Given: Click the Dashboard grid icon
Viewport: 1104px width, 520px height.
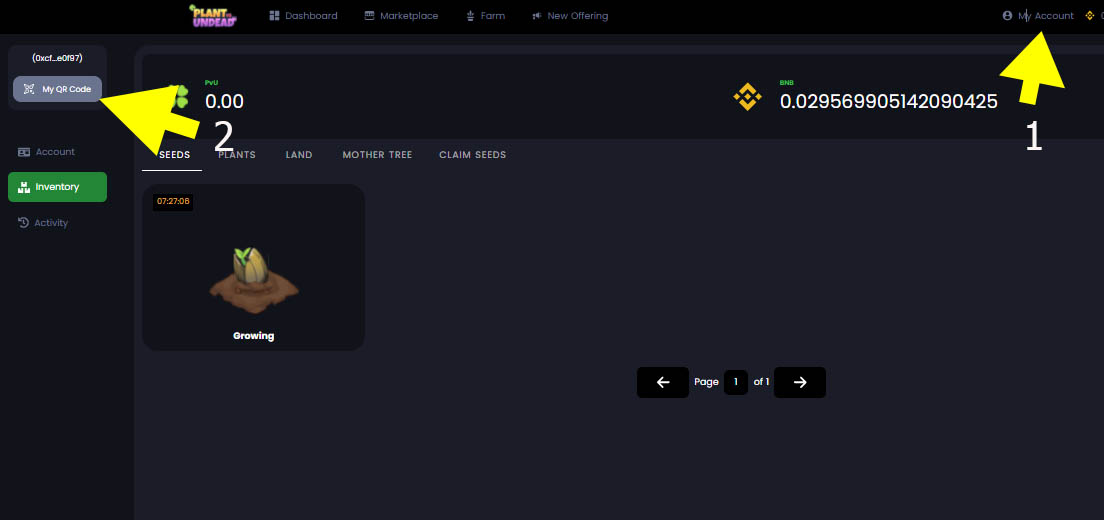Looking at the screenshot, I should click(x=275, y=15).
